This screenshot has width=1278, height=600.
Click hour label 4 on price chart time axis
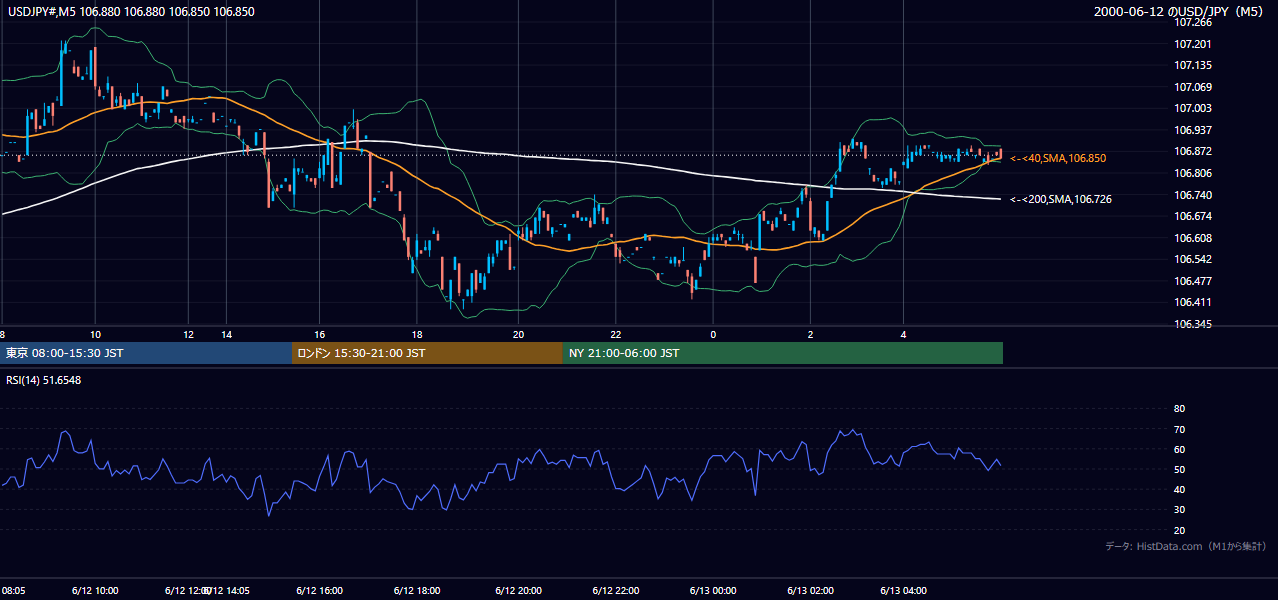(x=904, y=334)
